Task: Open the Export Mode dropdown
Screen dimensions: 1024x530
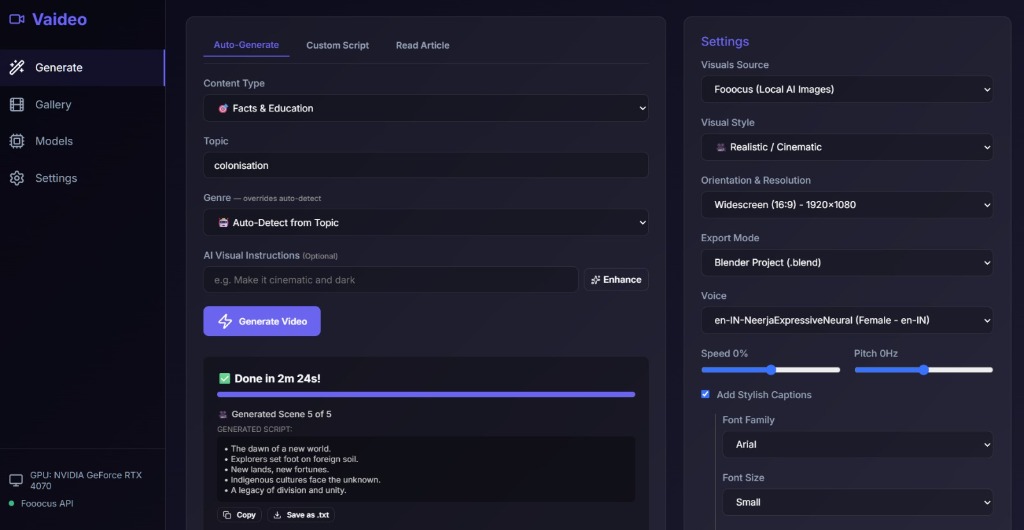Action: (847, 262)
